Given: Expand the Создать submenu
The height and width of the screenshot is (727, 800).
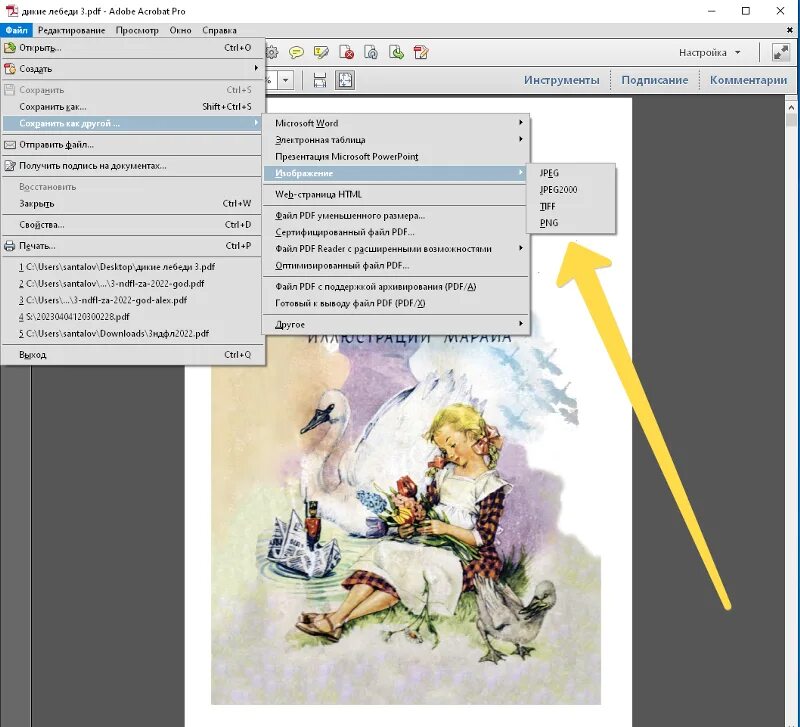Looking at the screenshot, I should (133, 69).
